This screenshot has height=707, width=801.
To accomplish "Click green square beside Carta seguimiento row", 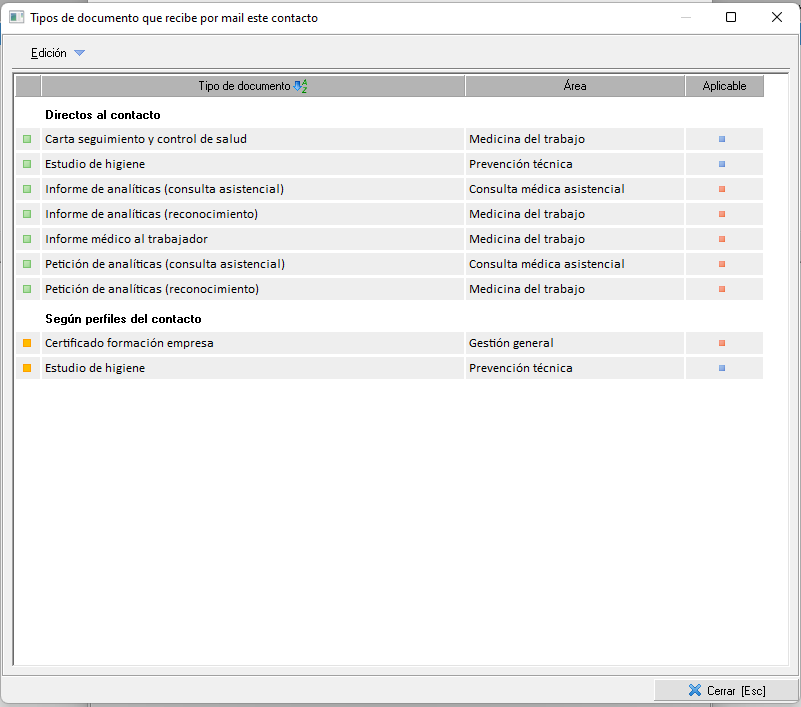I will point(27,139).
